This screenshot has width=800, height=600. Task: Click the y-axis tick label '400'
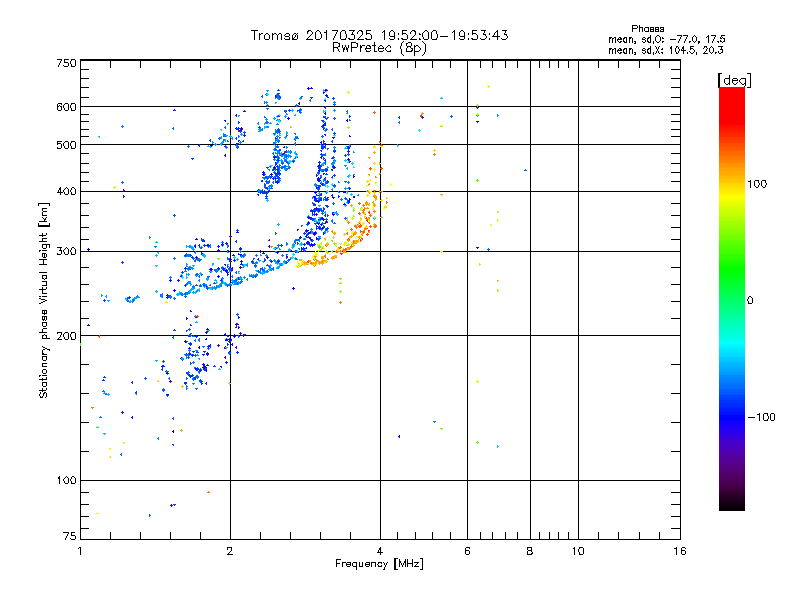point(66,191)
